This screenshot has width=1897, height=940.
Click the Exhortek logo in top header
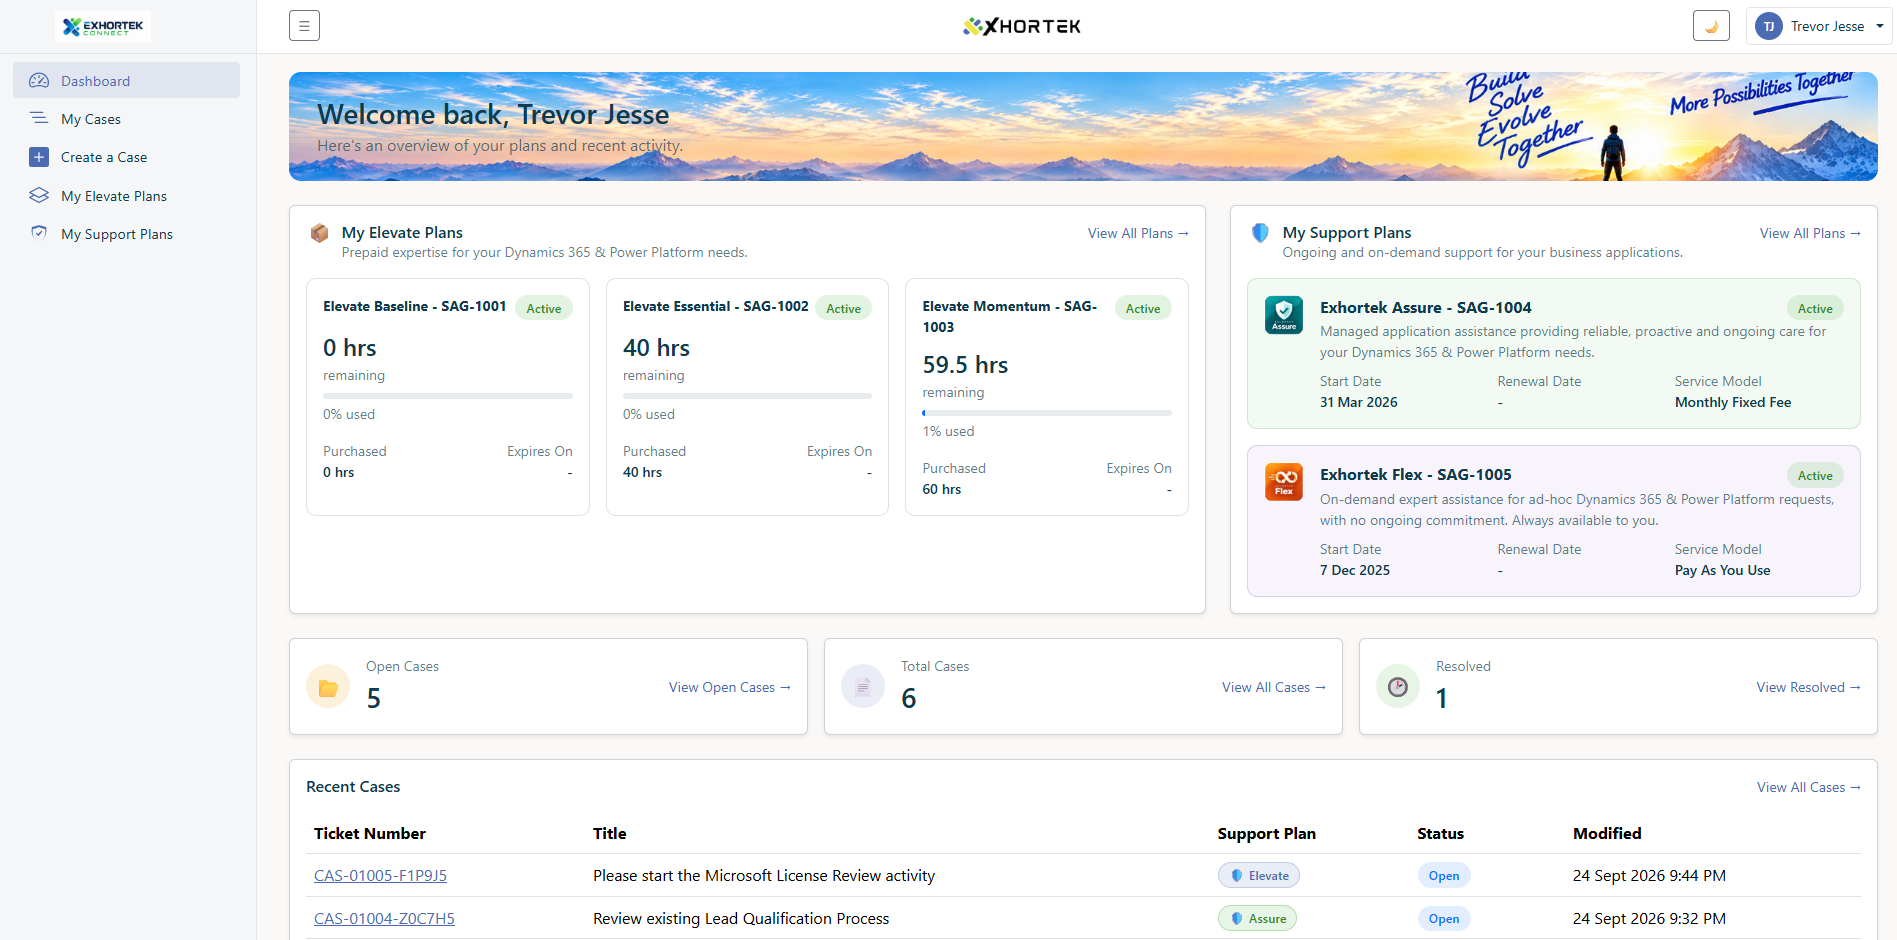click(x=1022, y=26)
